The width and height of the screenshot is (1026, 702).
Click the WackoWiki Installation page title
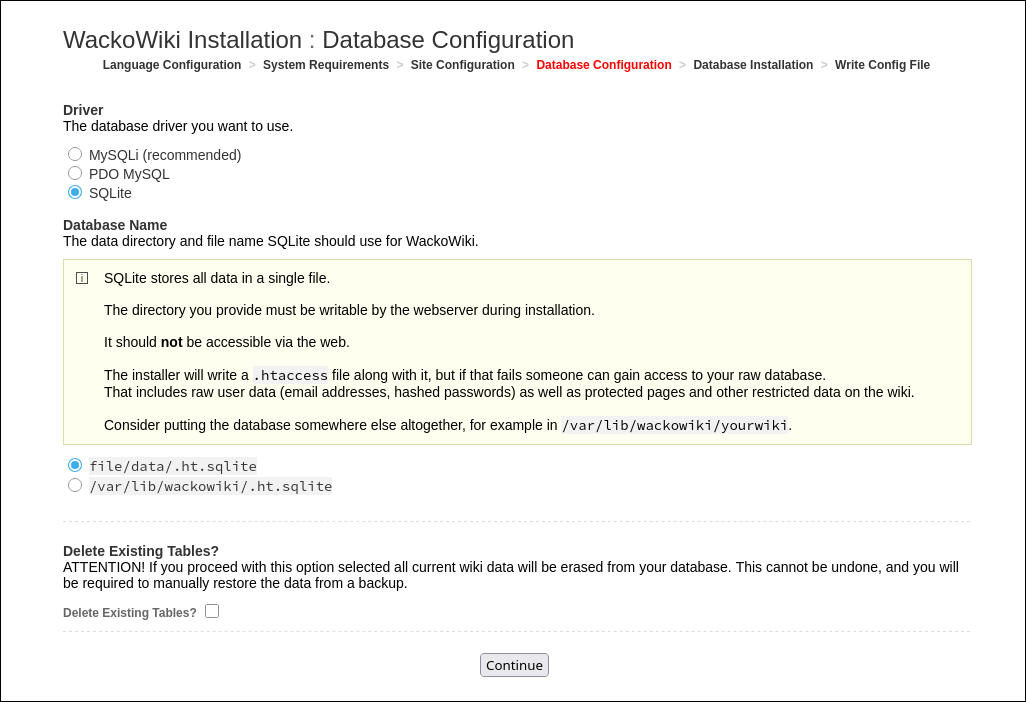pyautogui.click(x=318, y=40)
